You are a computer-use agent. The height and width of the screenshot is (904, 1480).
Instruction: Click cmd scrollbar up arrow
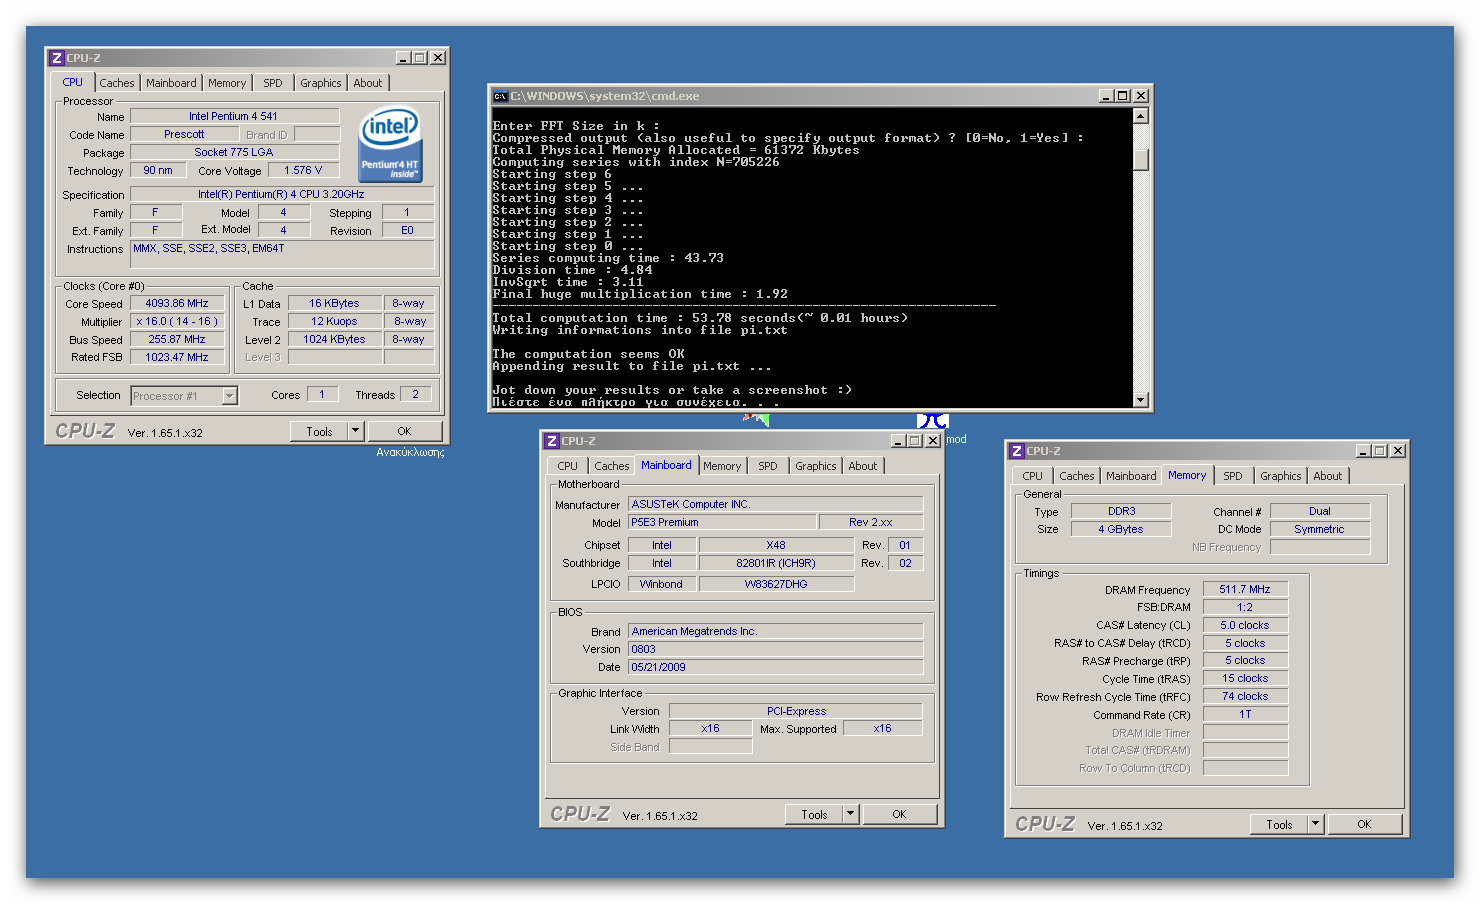(1141, 116)
